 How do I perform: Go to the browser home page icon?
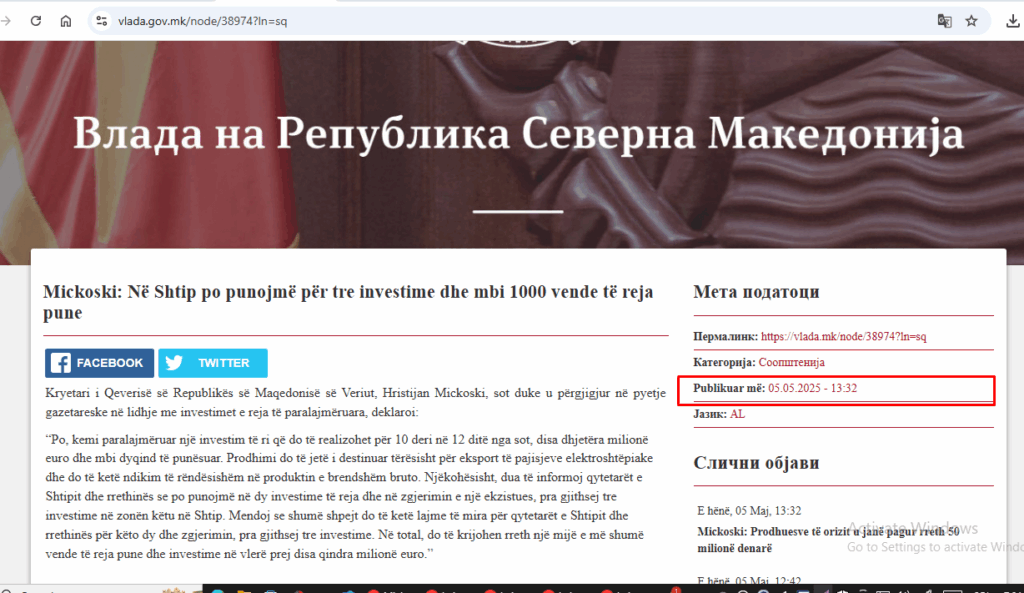66,21
